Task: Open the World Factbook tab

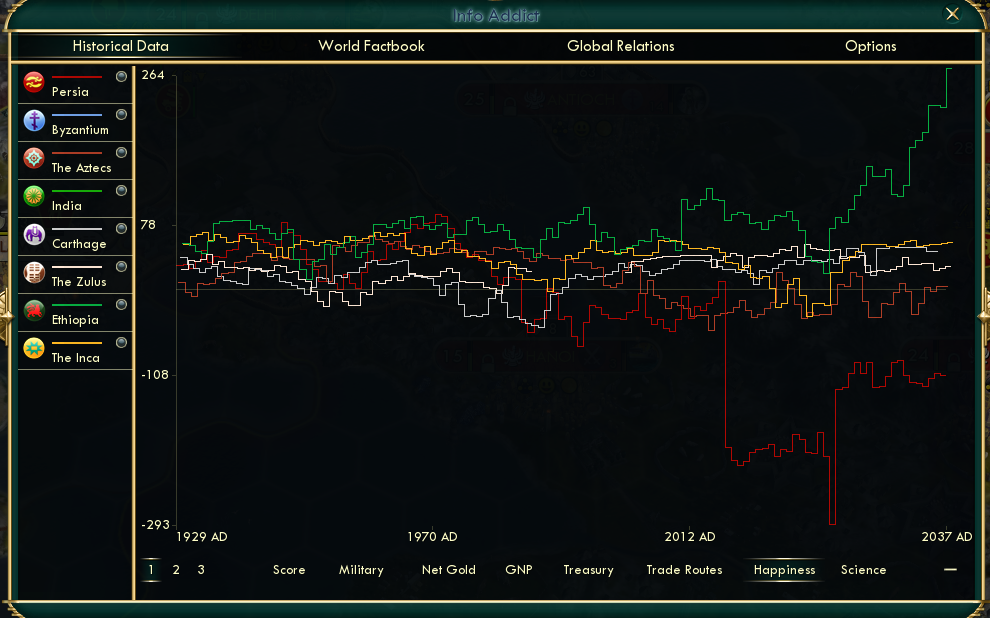Action: [x=371, y=46]
